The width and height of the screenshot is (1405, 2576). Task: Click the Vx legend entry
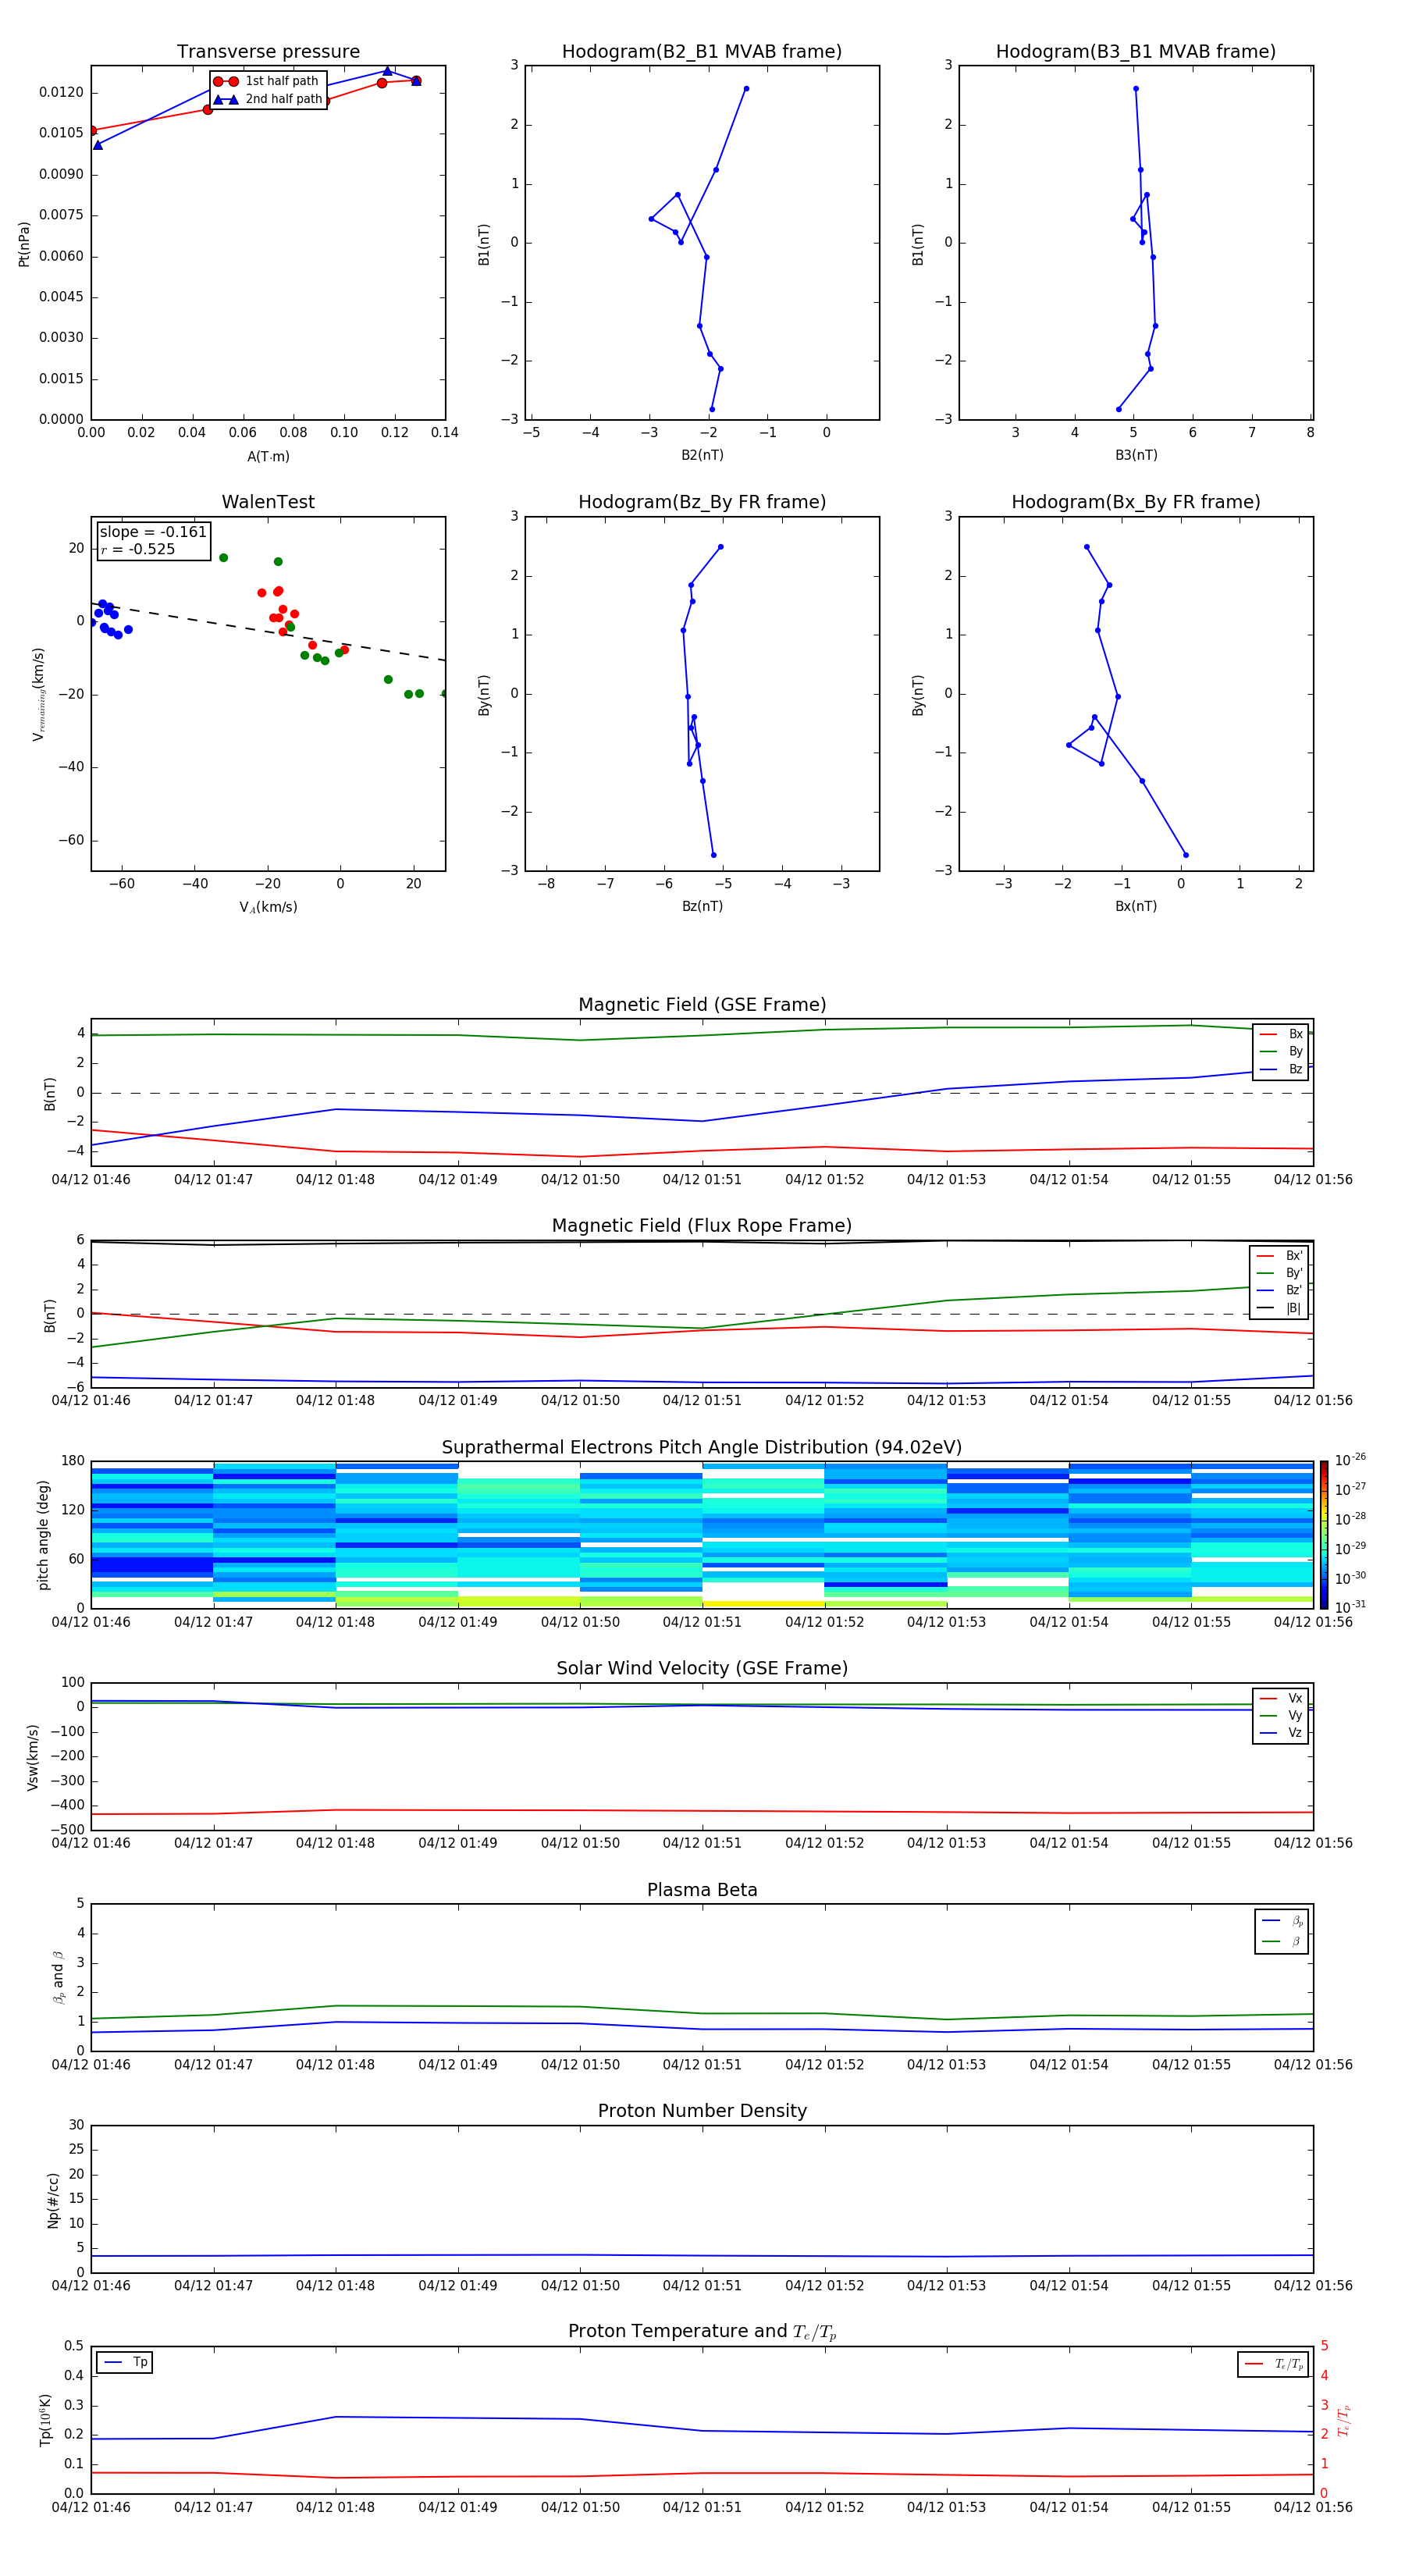click(x=1281, y=1698)
